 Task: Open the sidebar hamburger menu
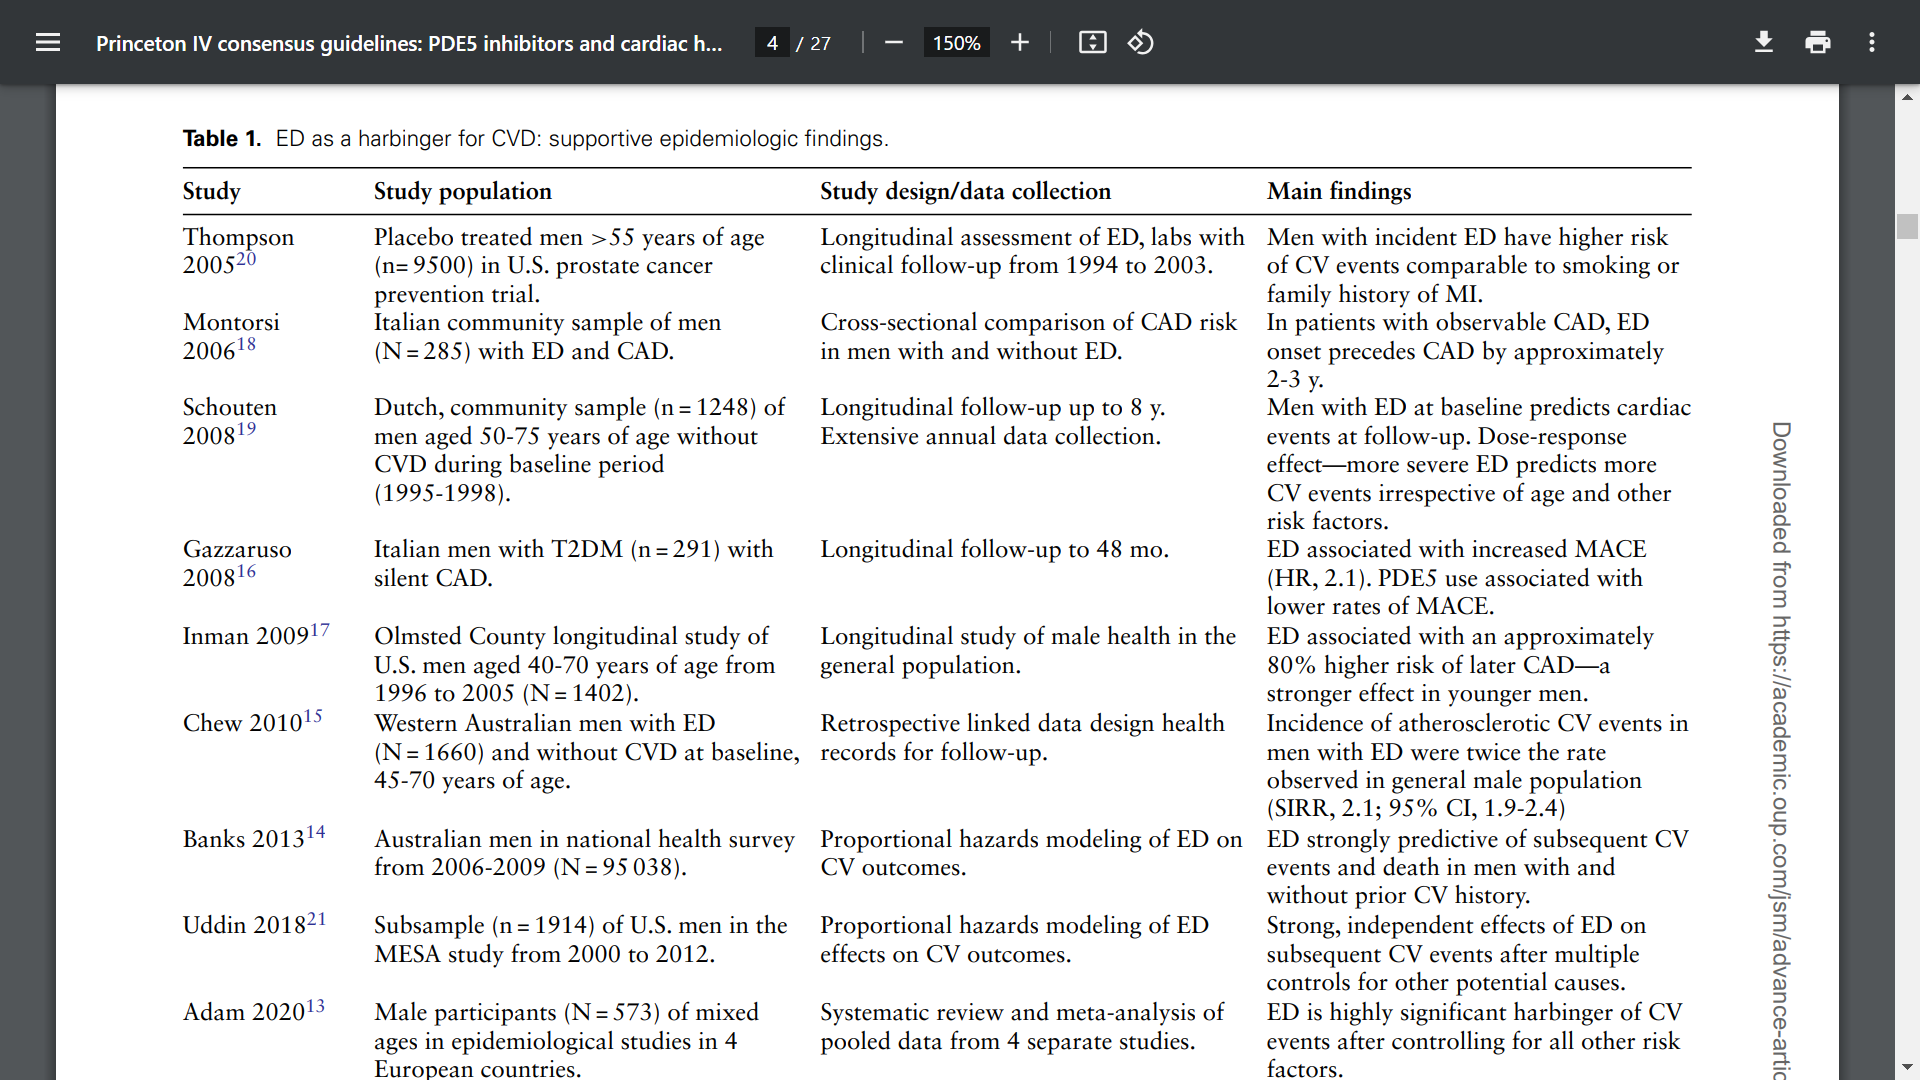pyautogui.click(x=48, y=43)
